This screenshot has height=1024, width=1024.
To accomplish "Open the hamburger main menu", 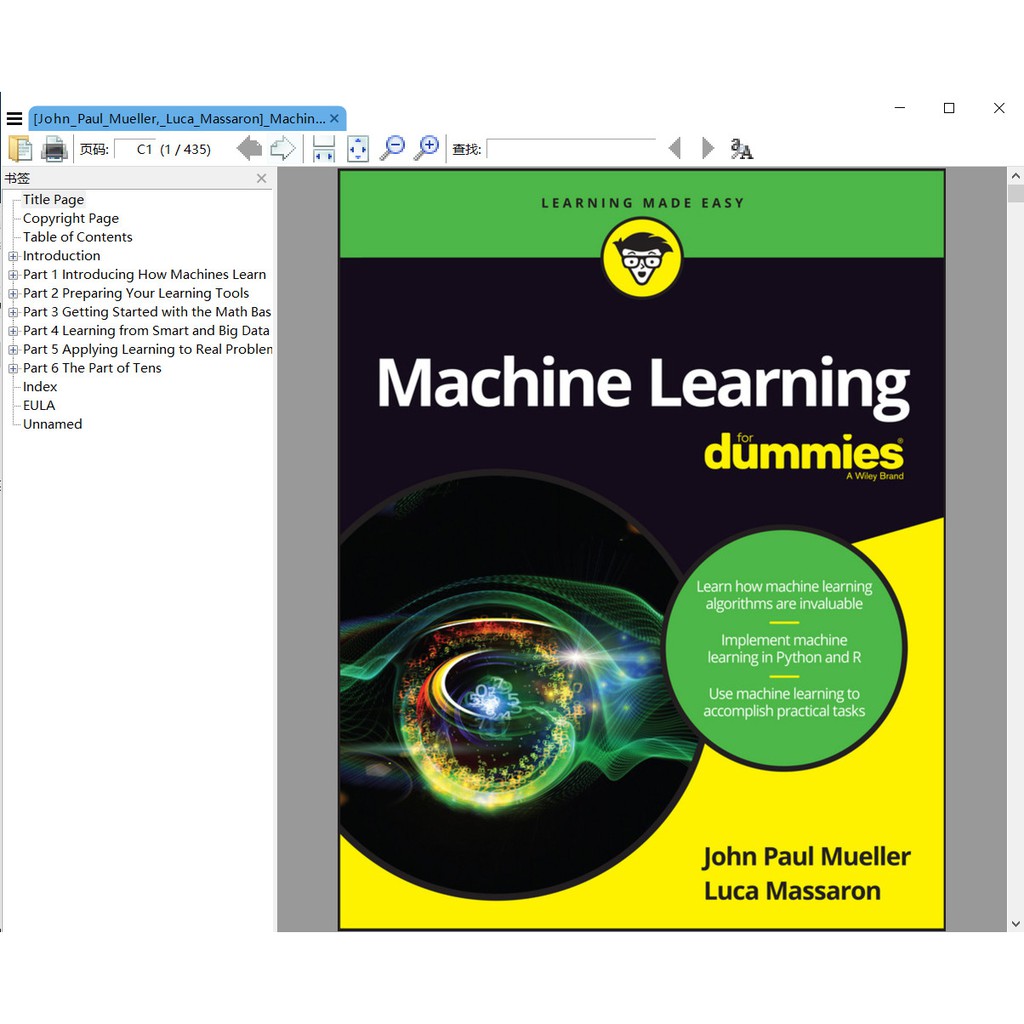I will point(14,119).
